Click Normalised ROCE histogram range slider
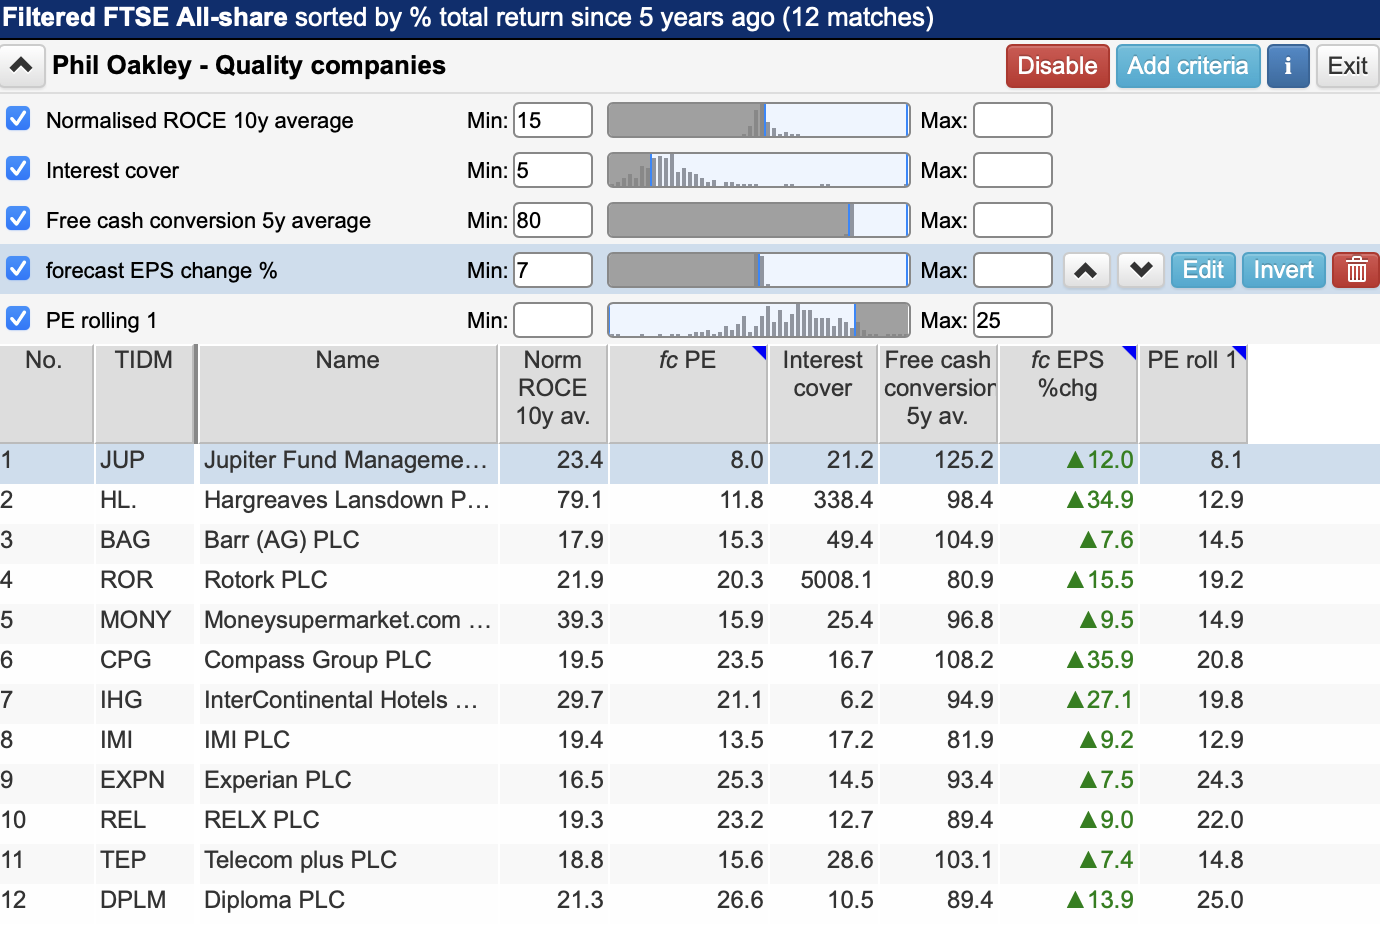 (759, 120)
